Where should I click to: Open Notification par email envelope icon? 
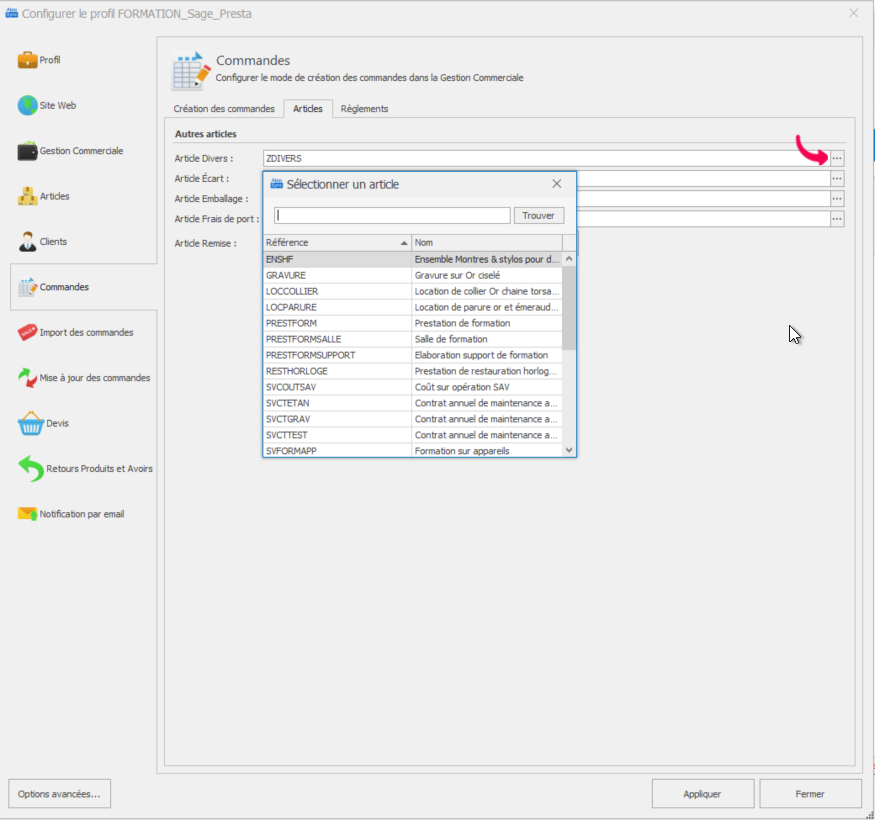(27, 514)
